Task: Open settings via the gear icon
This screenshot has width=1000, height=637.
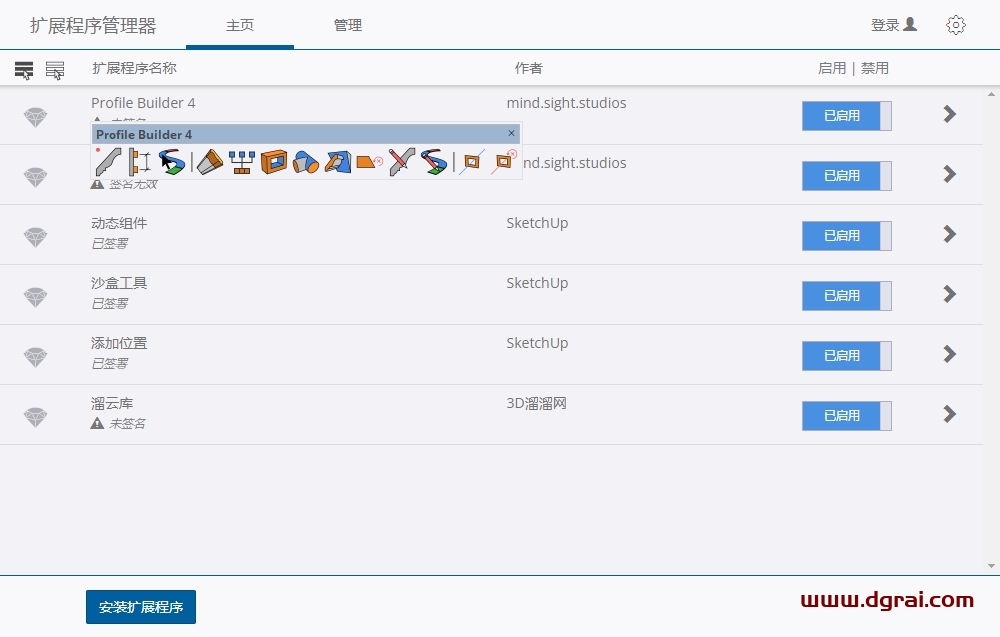Action: [x=955, y=25]
